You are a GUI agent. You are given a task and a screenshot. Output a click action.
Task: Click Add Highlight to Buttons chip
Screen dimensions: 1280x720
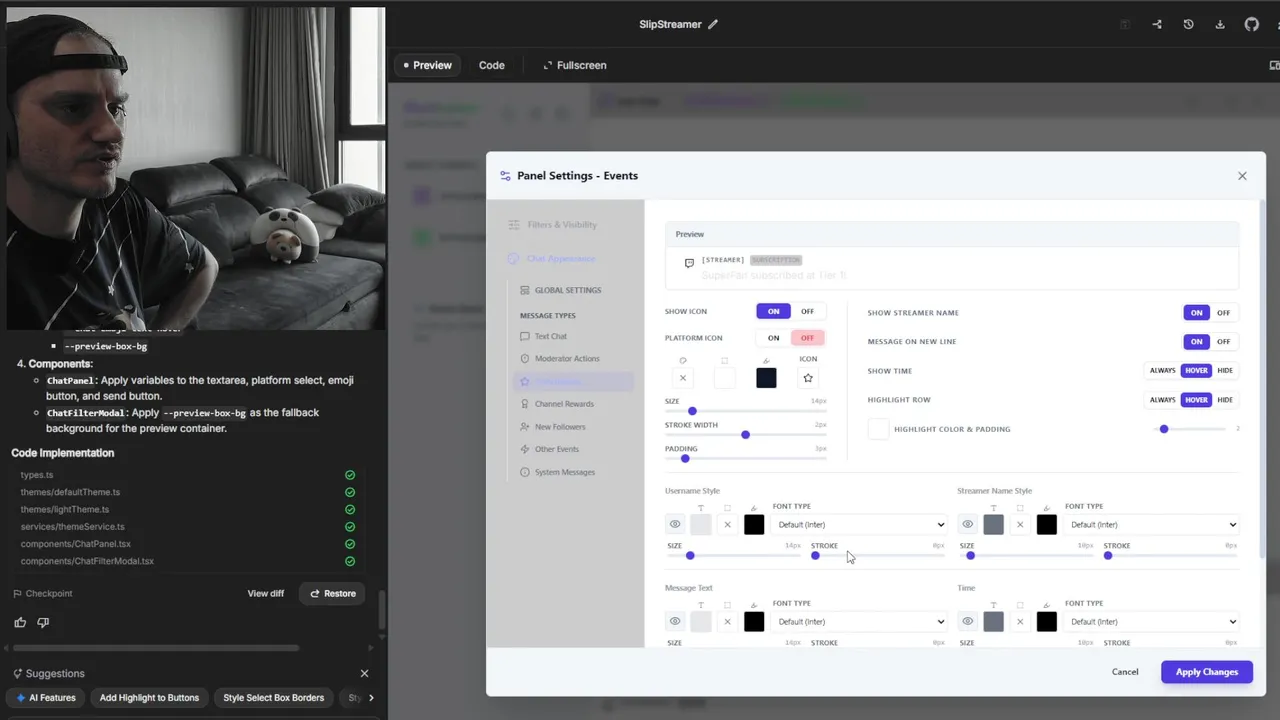point(149,698)
